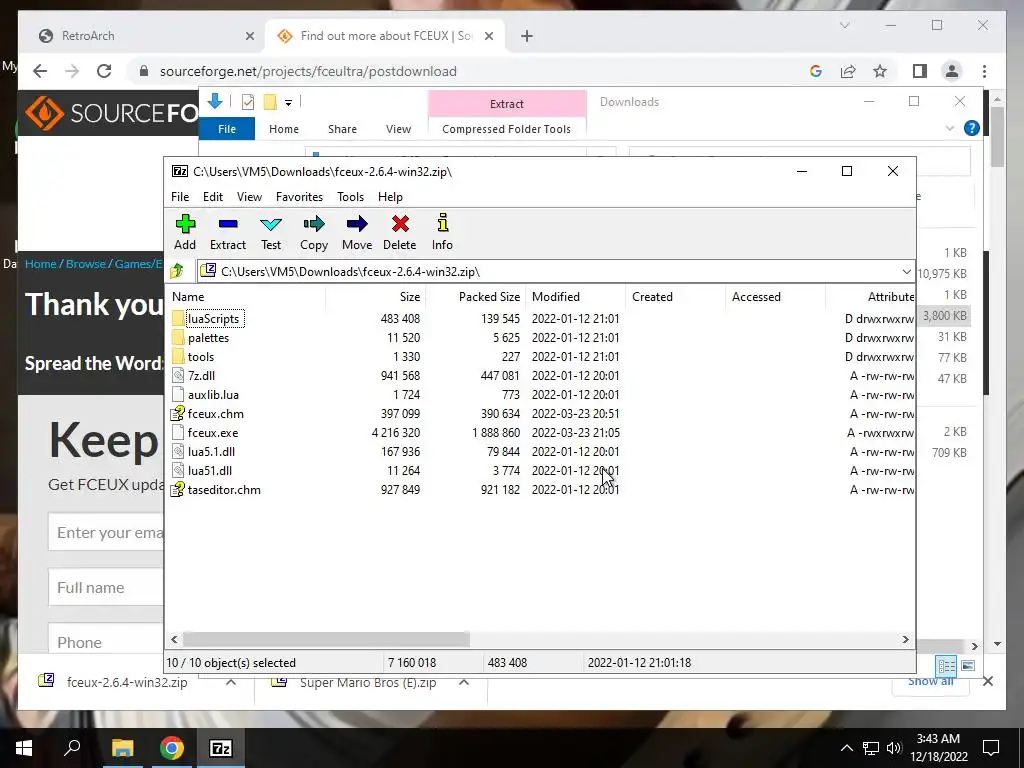Open the Chrome profile icon
This screenshot has height=768, width=1024.
click(952, 71)
